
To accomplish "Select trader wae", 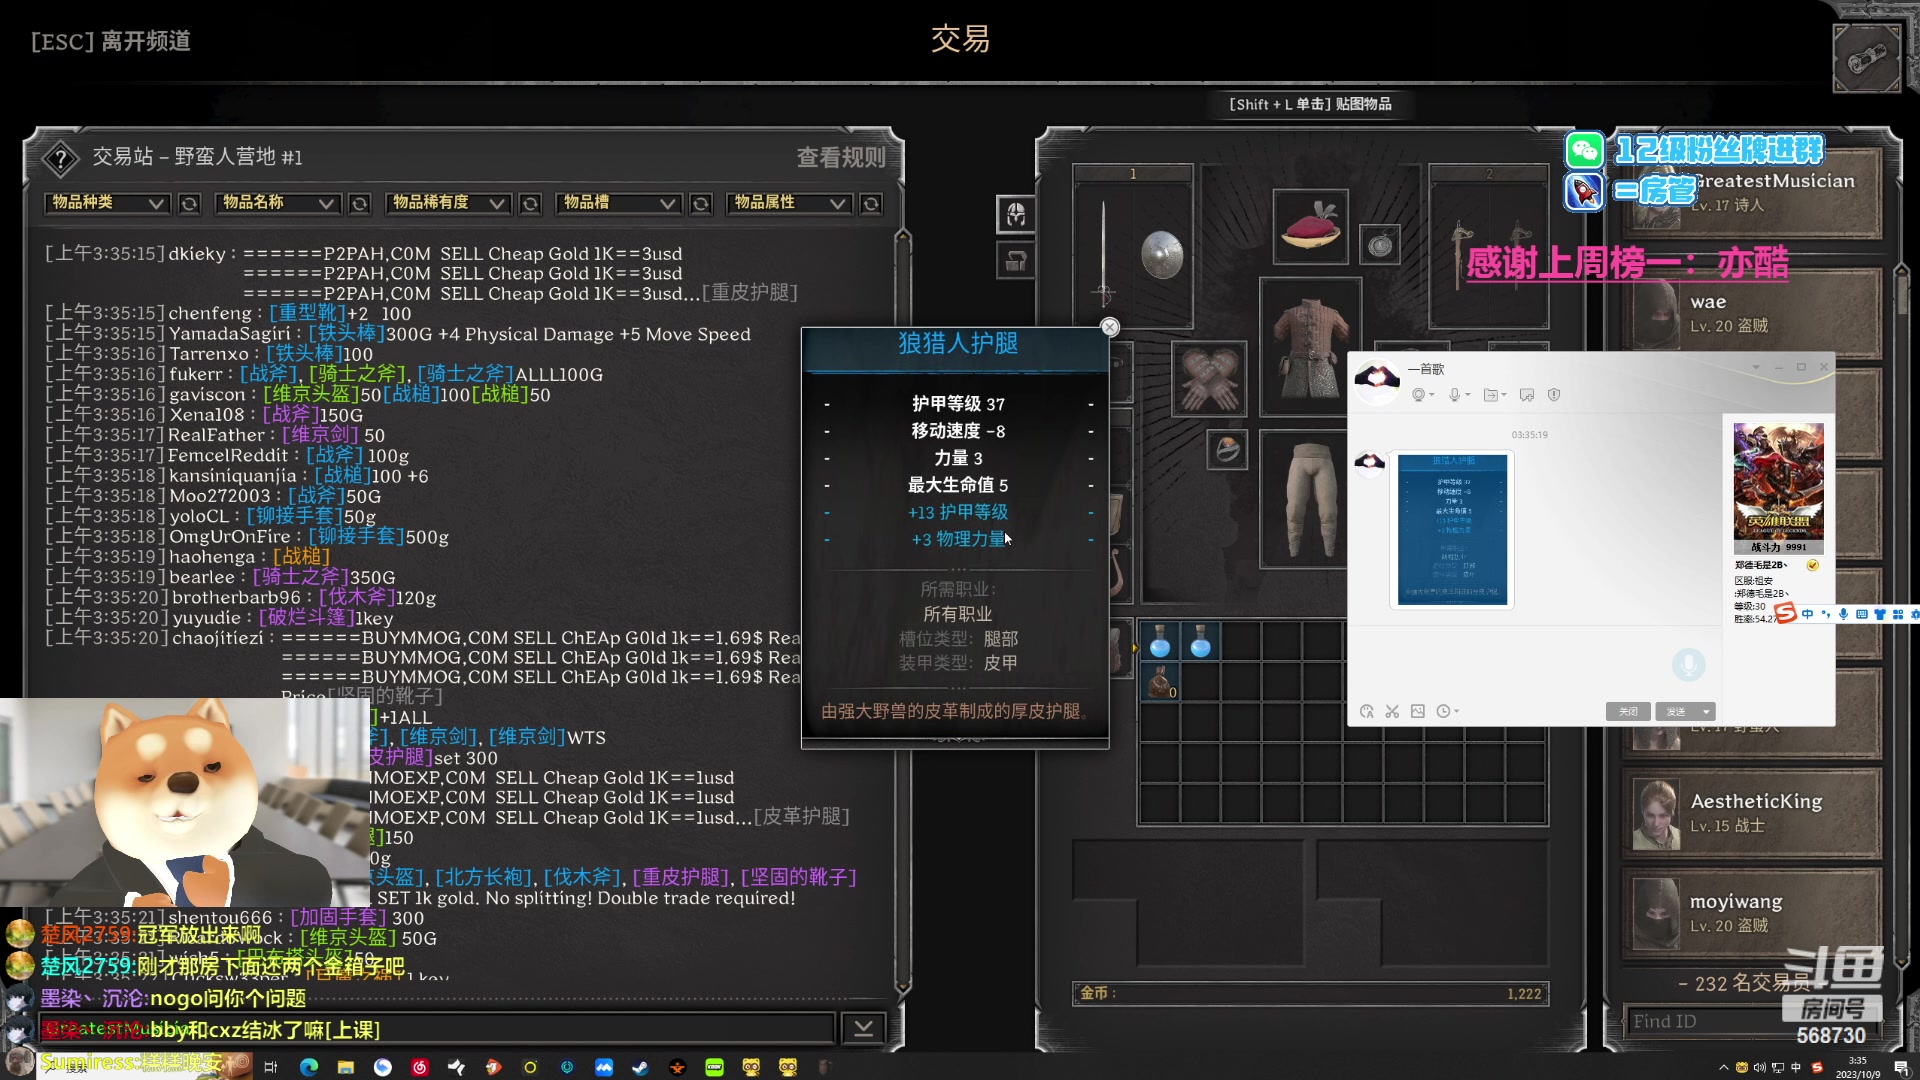I will coord(1751,312).
